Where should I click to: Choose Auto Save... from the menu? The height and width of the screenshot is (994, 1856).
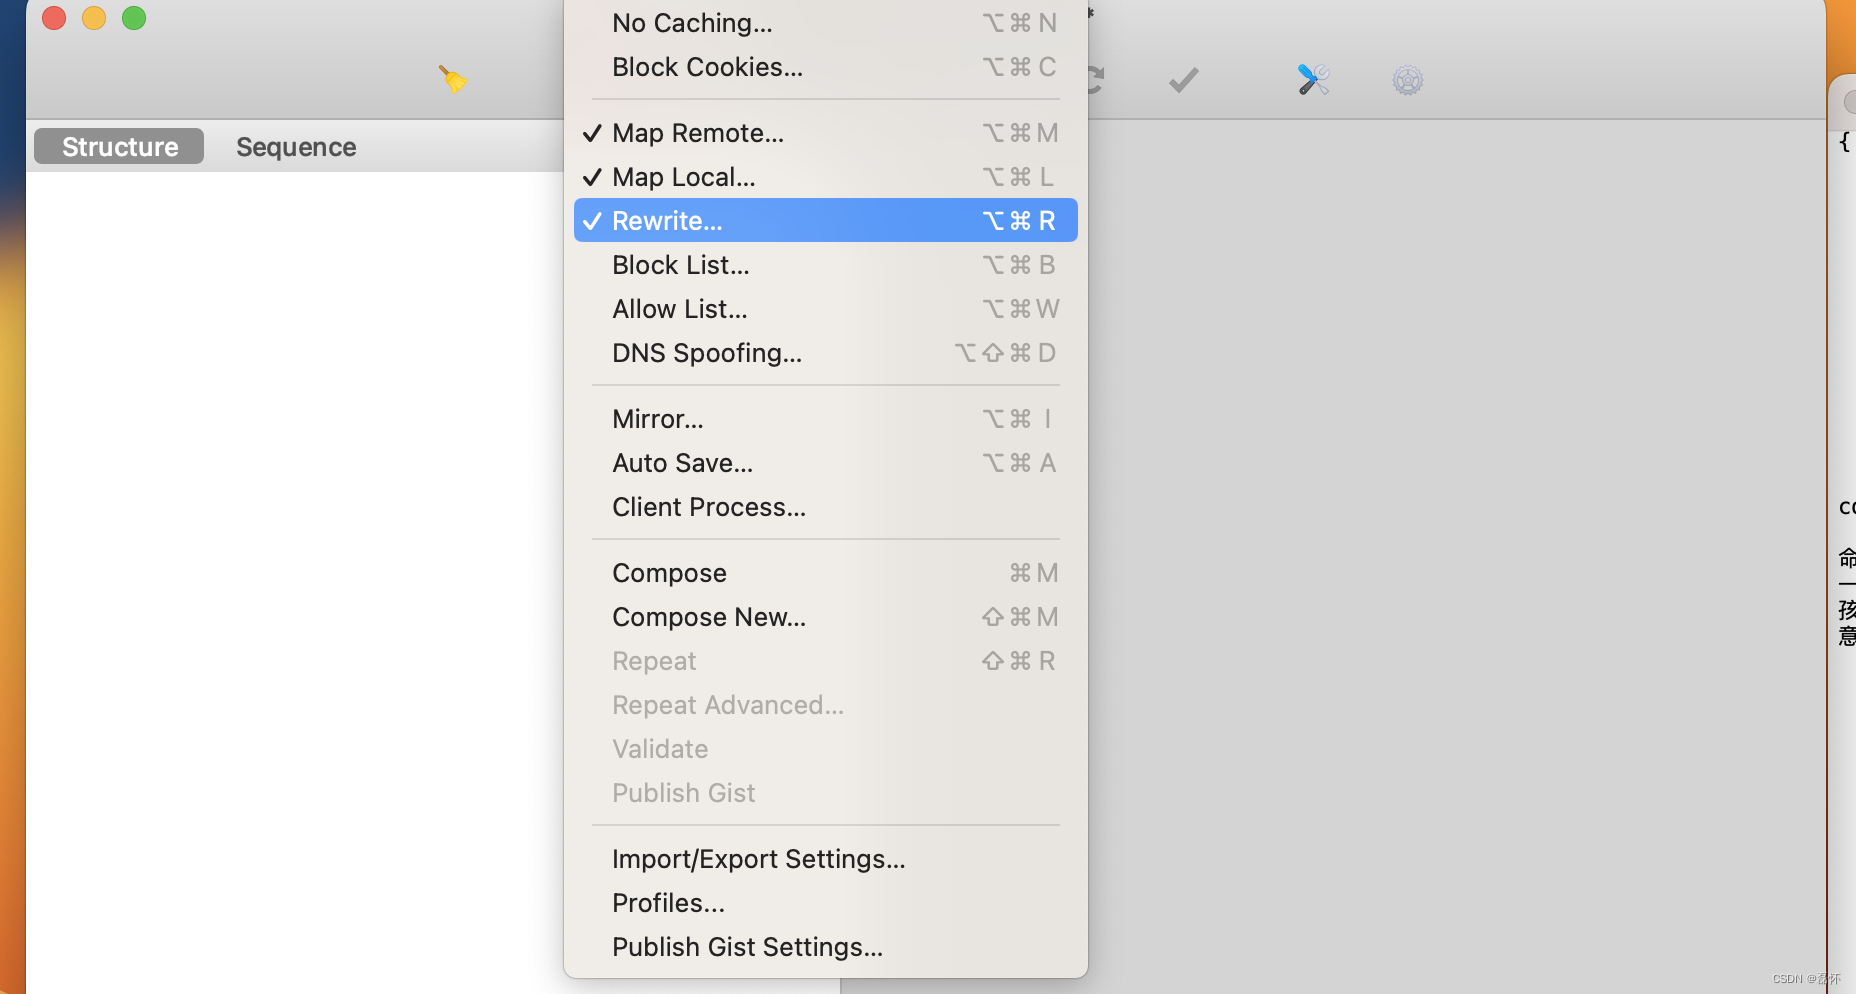pos(825,463)
